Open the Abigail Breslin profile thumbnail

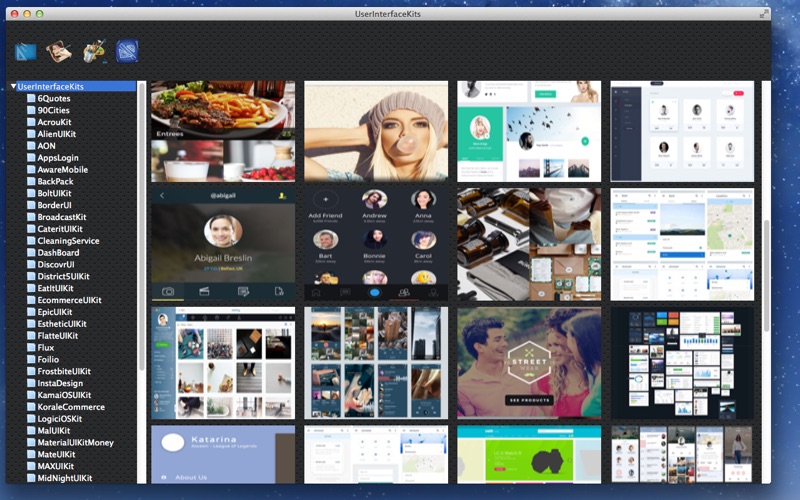click(x=223, y=244)
